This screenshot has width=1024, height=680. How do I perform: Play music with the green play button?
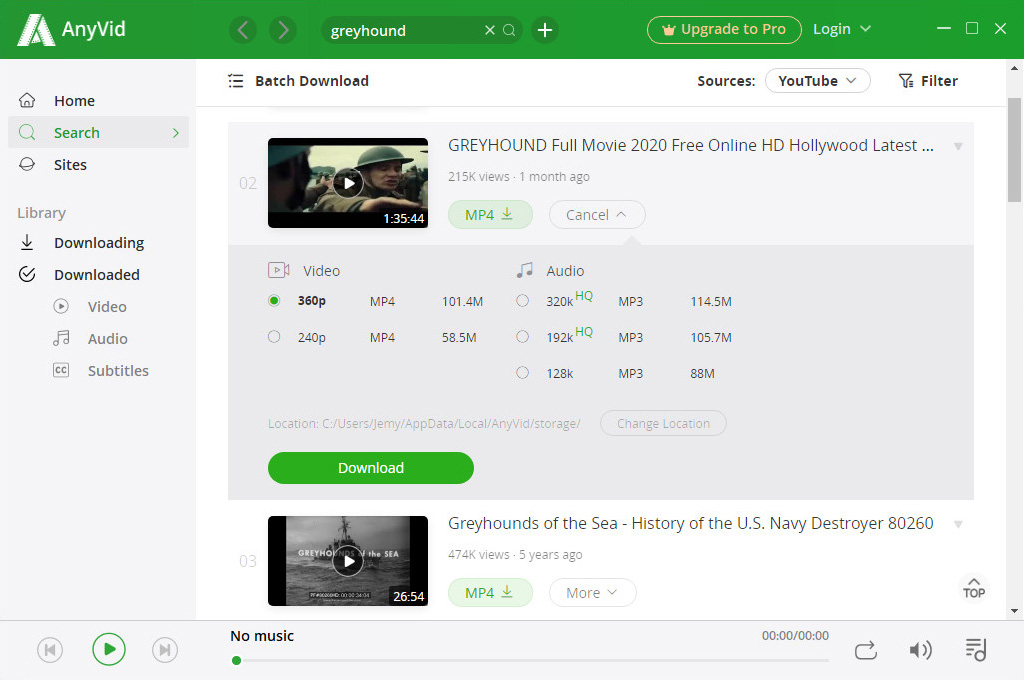click(108, 649)
